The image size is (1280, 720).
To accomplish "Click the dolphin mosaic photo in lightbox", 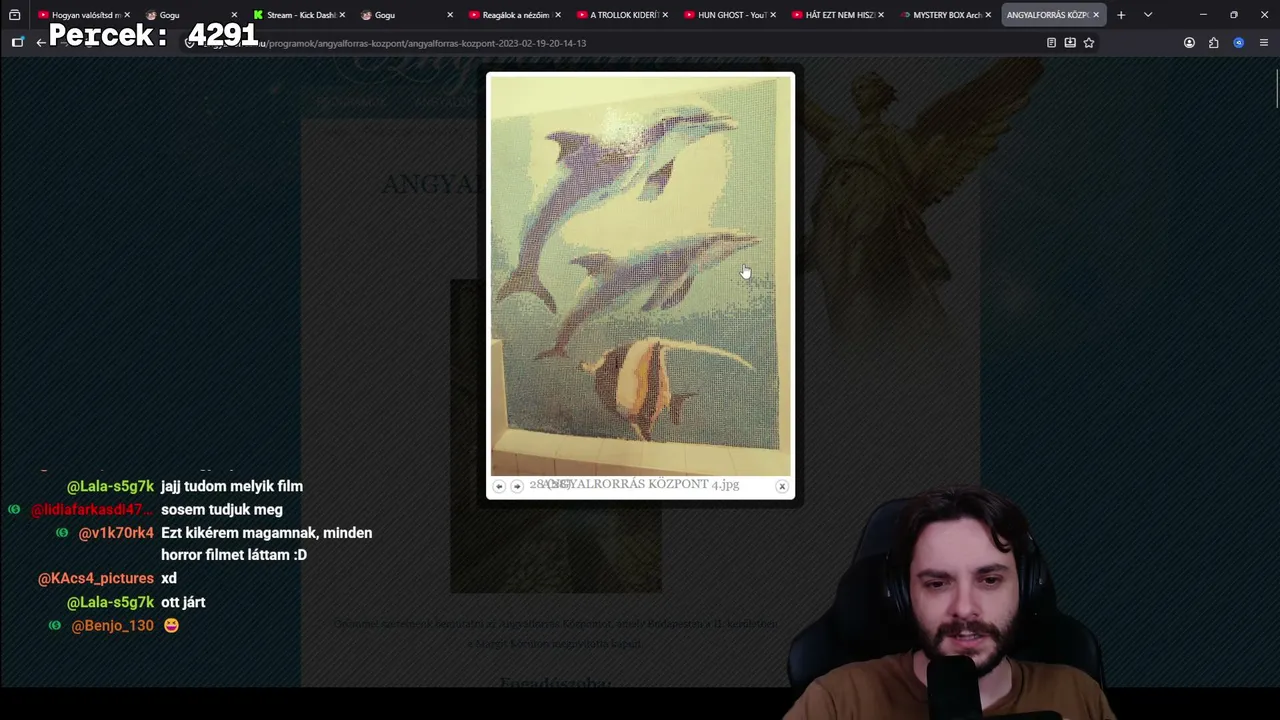I will coord(640,276).
